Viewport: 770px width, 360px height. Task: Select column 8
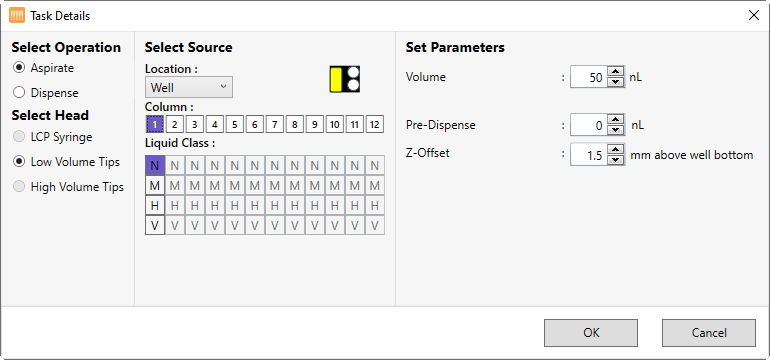tap(295, 125)
